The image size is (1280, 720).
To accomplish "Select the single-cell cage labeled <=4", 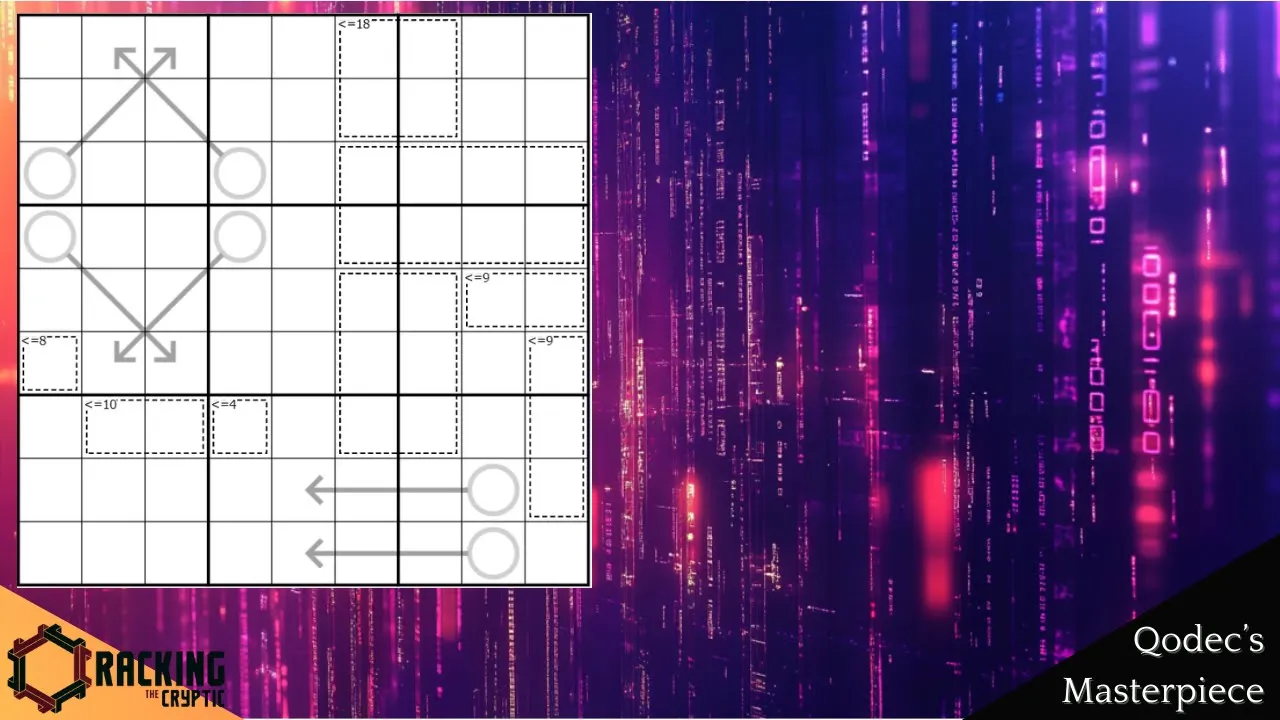I will (240, 426).
